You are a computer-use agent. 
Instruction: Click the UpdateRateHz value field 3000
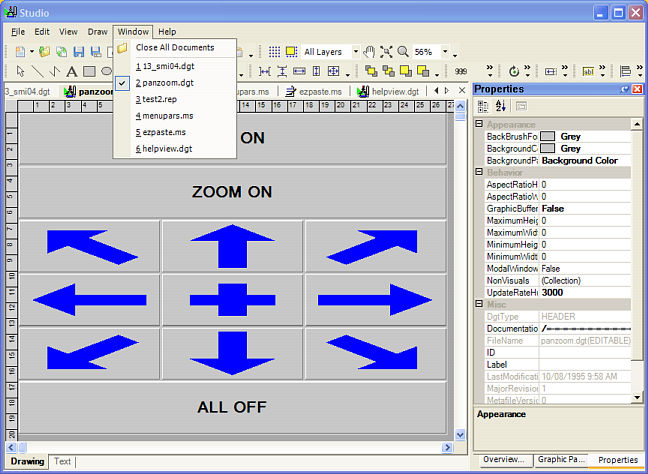point(585,292)
